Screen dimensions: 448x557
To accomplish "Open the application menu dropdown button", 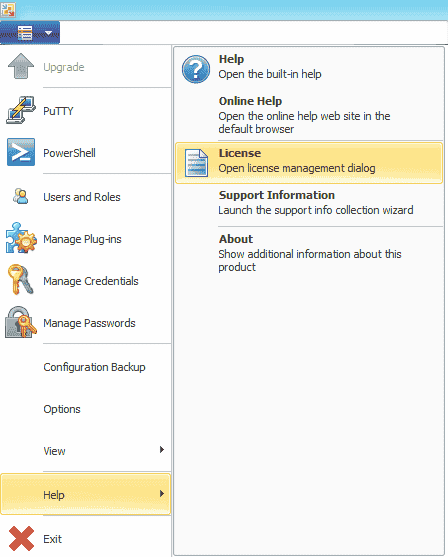I will click(30, 33).
